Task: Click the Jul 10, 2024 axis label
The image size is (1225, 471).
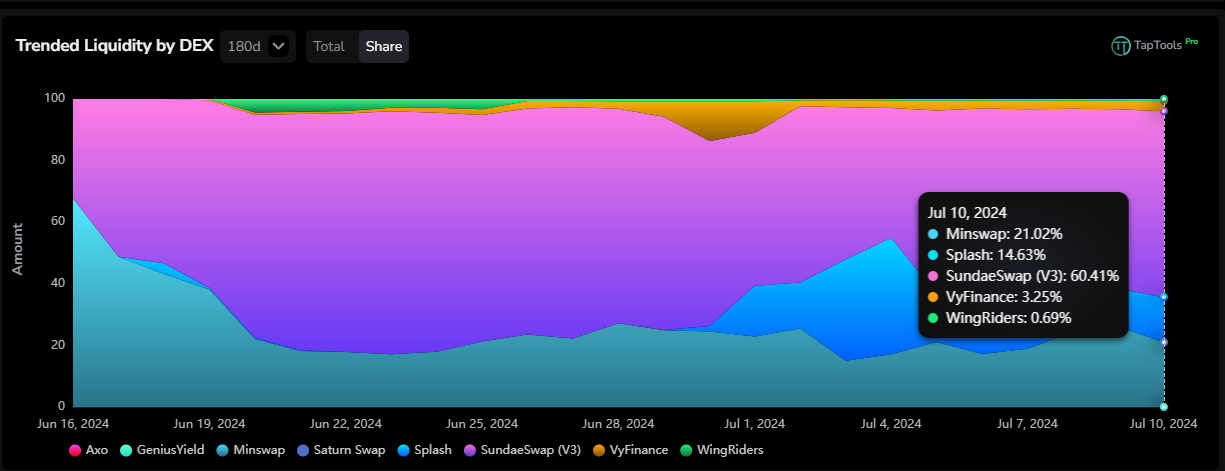Action: [x=1164, y=424]
